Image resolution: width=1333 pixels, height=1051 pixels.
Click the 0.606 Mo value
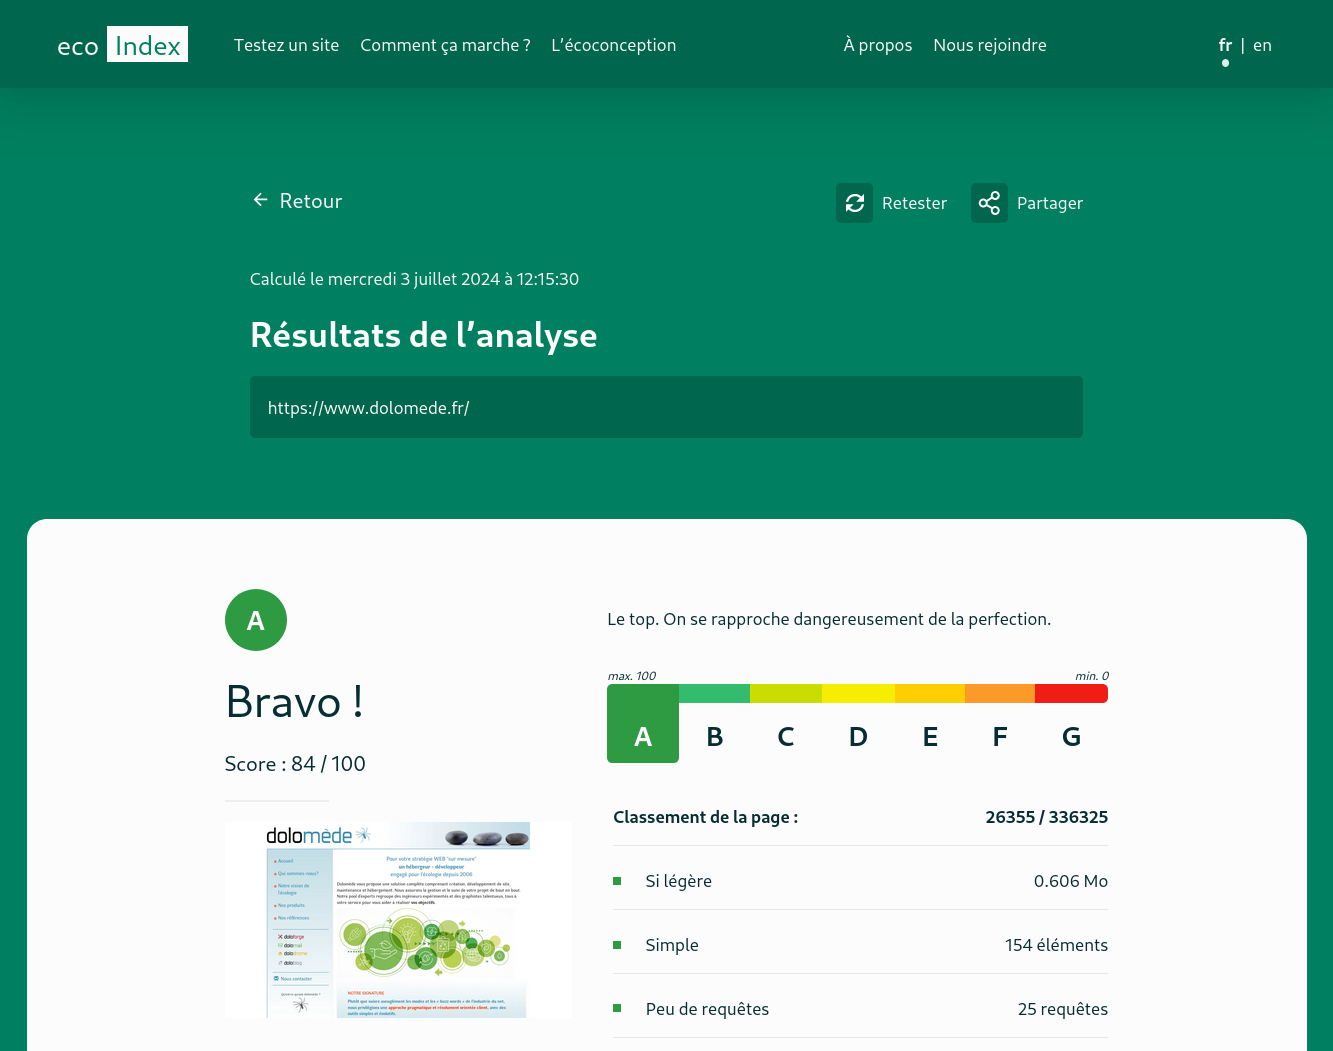pyautogui.click(x=1070, y=881)
